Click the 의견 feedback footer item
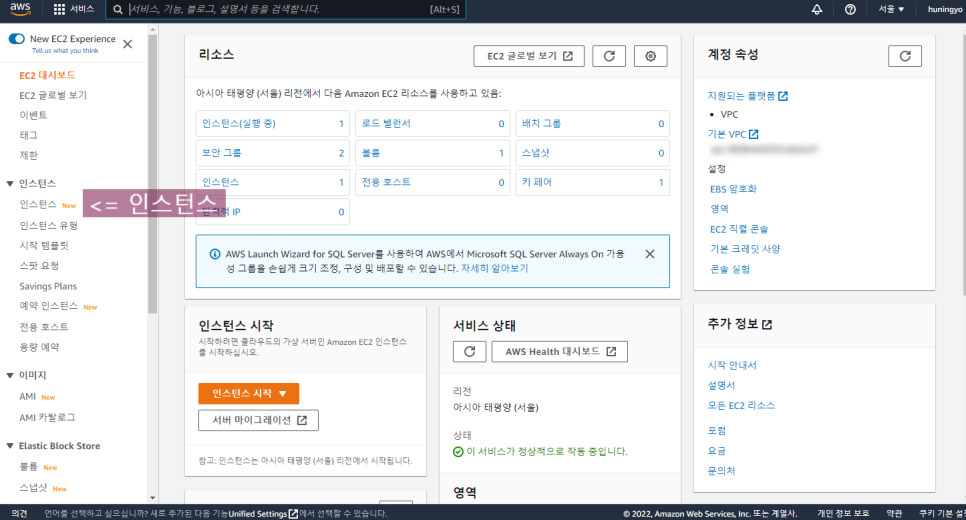966x520 pixels. [19, 514]
